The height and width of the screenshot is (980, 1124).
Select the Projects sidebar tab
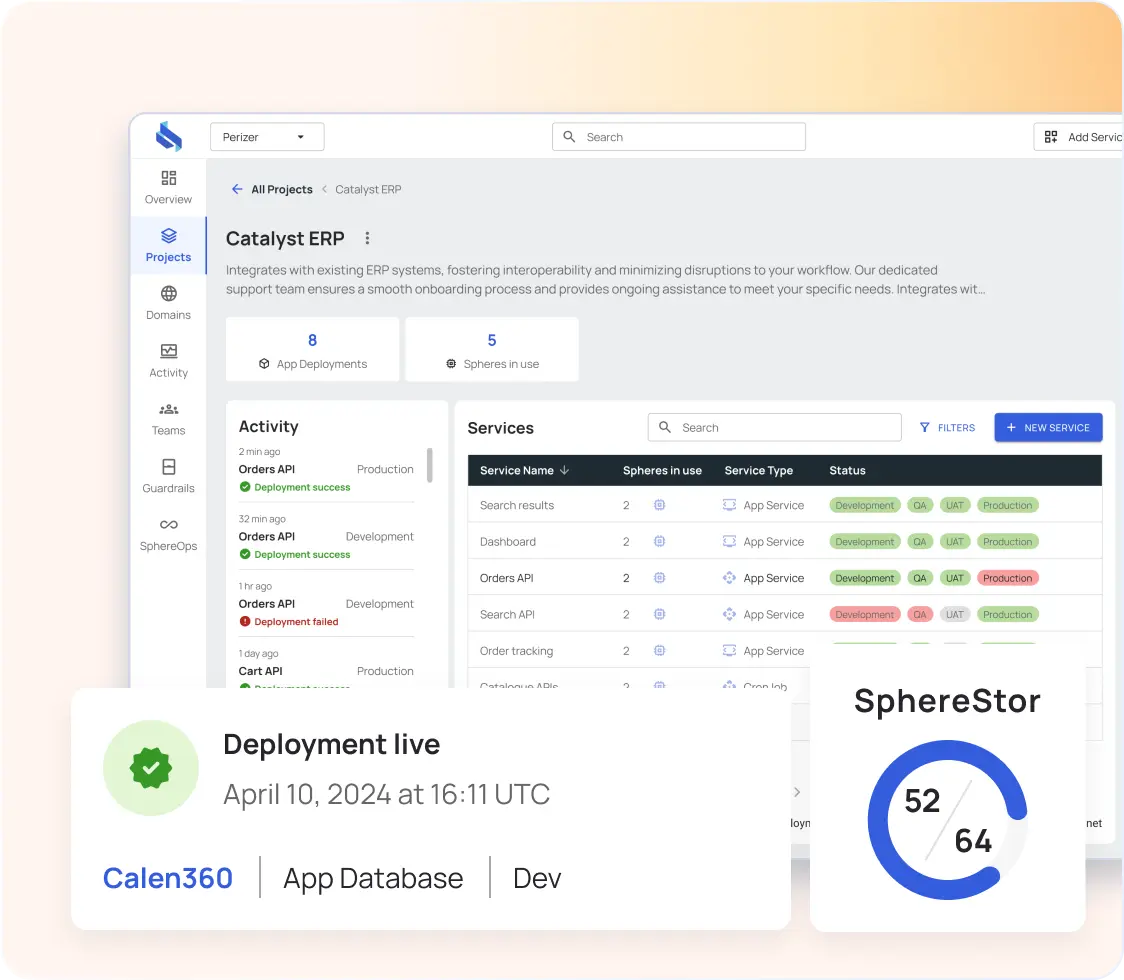tap(168, 246)
